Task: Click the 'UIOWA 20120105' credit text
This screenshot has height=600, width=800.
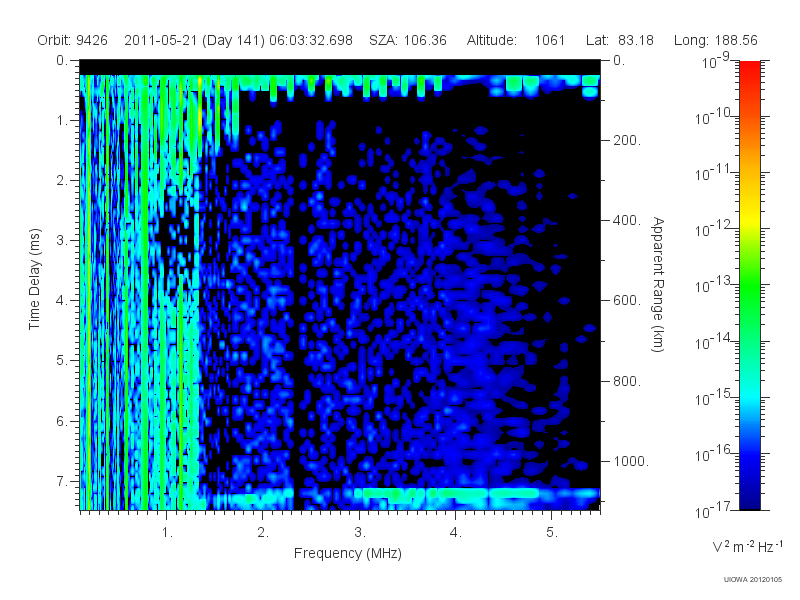Action: click(x=753, y=580)
